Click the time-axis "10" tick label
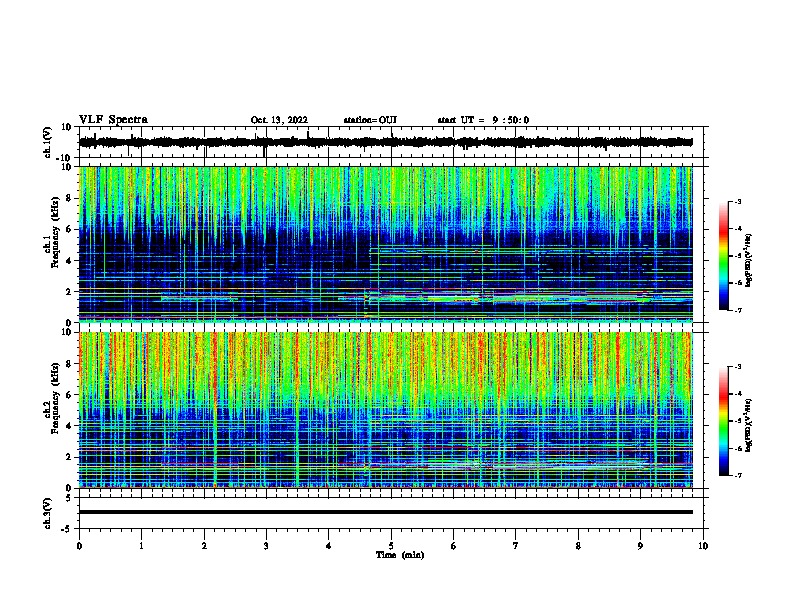Screen dimensions: 792x612 tap(703, 546)
